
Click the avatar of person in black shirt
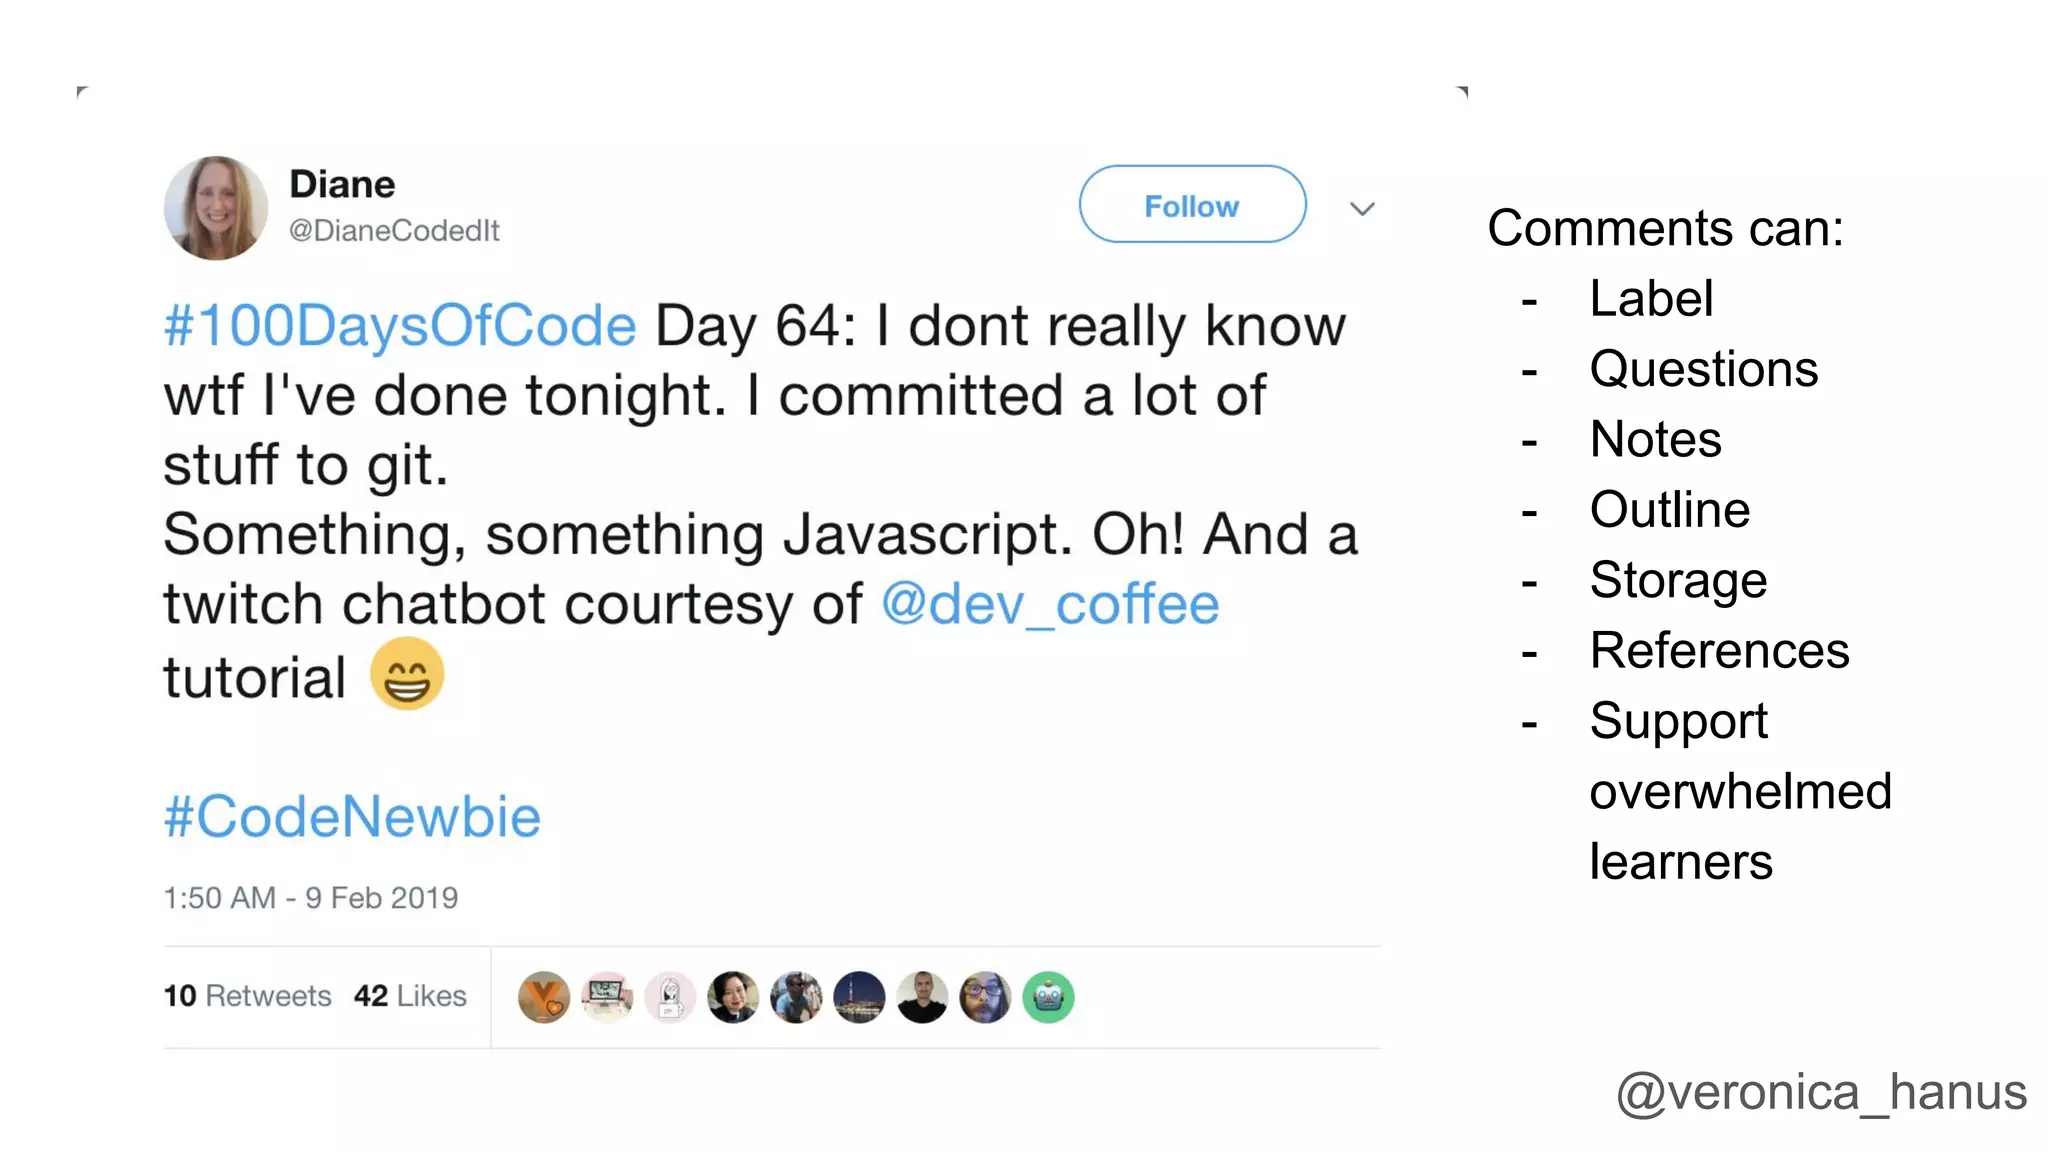click(x=922, y=997)
